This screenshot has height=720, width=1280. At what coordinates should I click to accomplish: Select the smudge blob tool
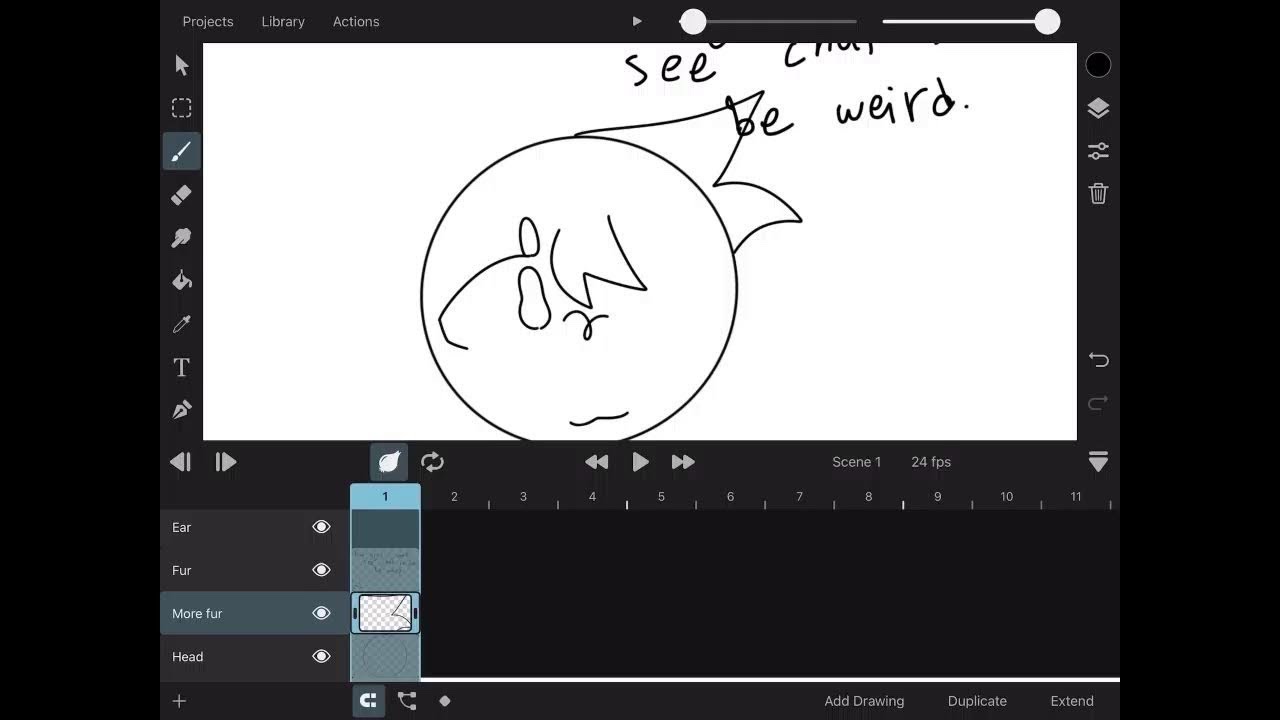181,238
